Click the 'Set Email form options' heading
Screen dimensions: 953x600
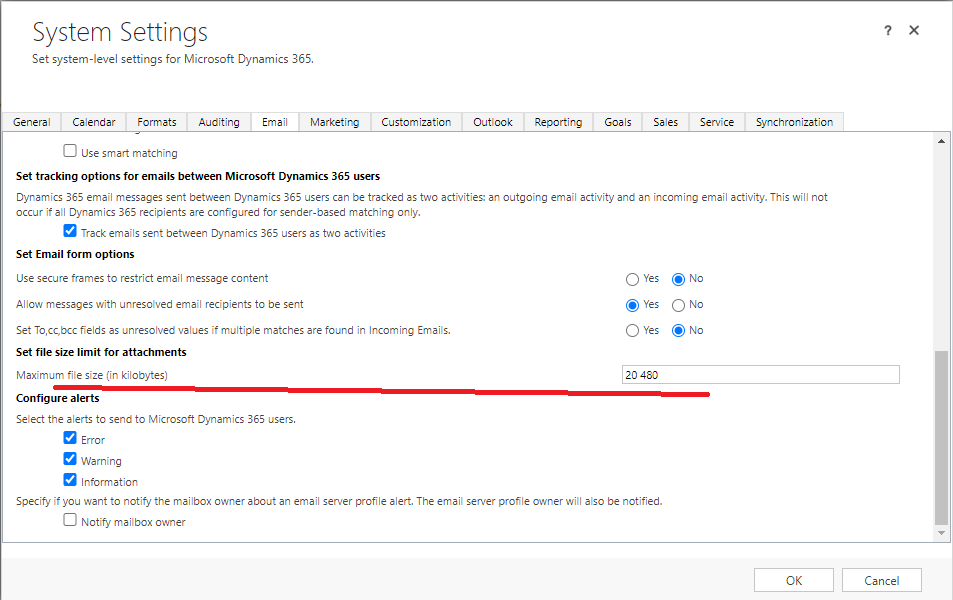pos(75,254)
